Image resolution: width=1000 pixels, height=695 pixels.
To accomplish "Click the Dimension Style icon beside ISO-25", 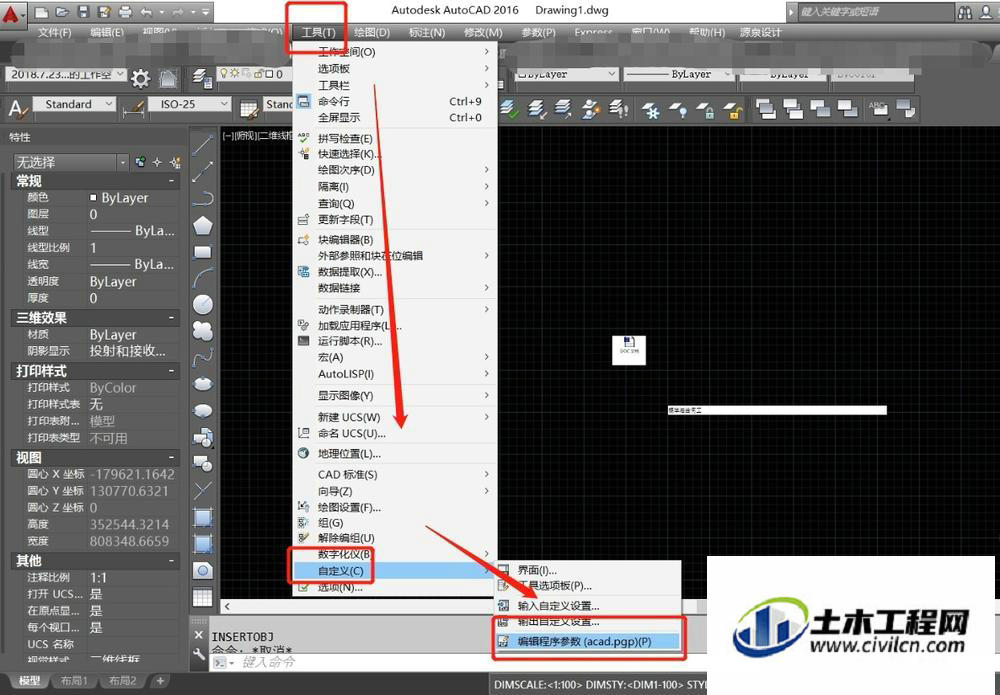I will [133, 109].
